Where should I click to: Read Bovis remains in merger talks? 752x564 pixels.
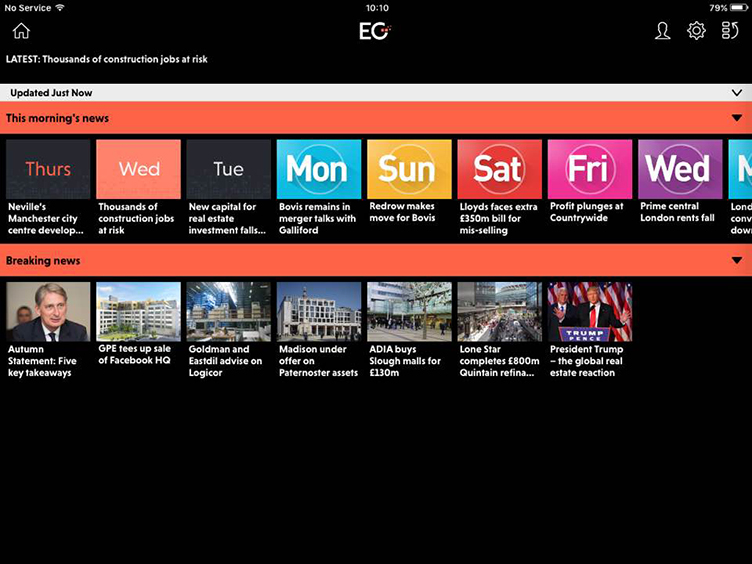click(x=317, y=218)
